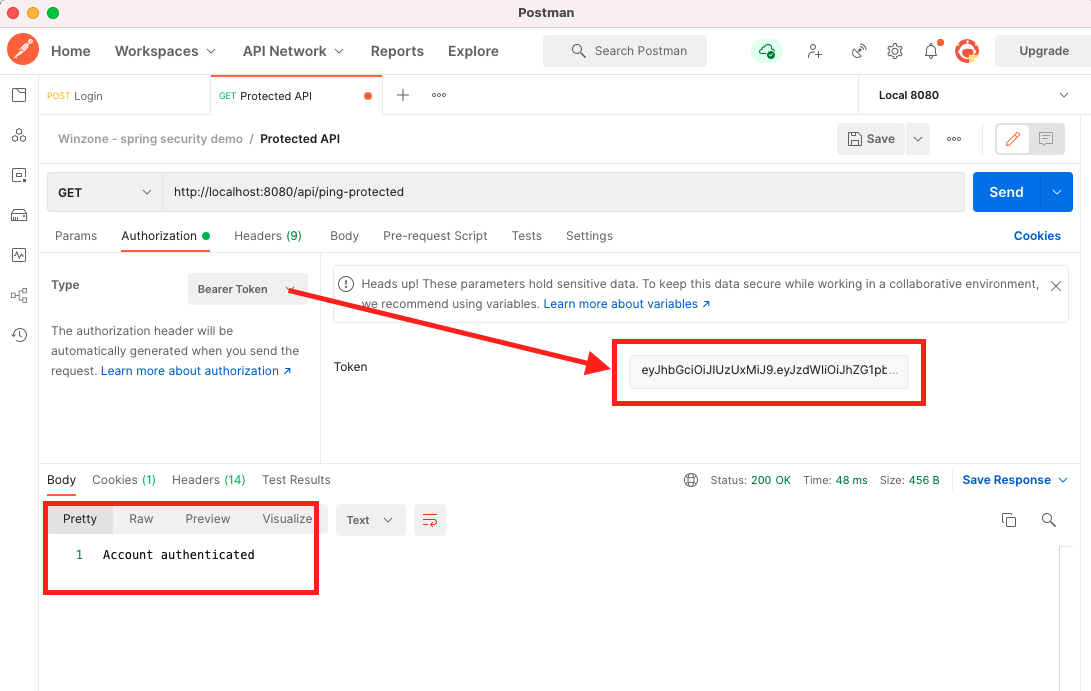The width and height of the screenshot is (1091, 691).
Task: Open History icon in left sidebar
Action: click(x=19, y=335)
